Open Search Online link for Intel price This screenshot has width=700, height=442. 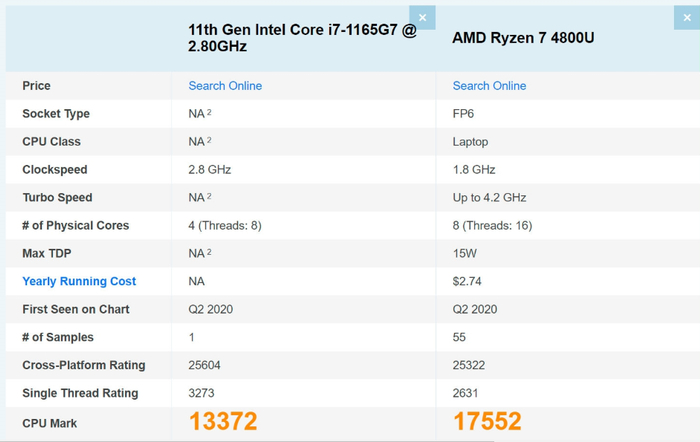pos(225,86)
